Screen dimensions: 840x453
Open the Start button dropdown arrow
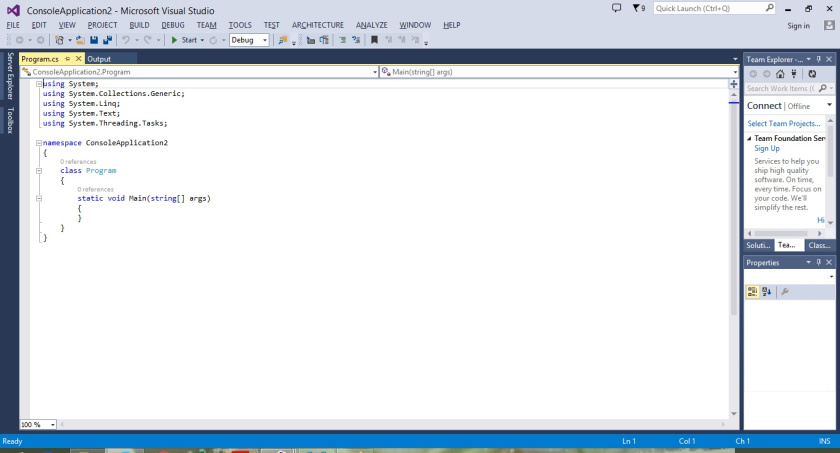(202, 40)
